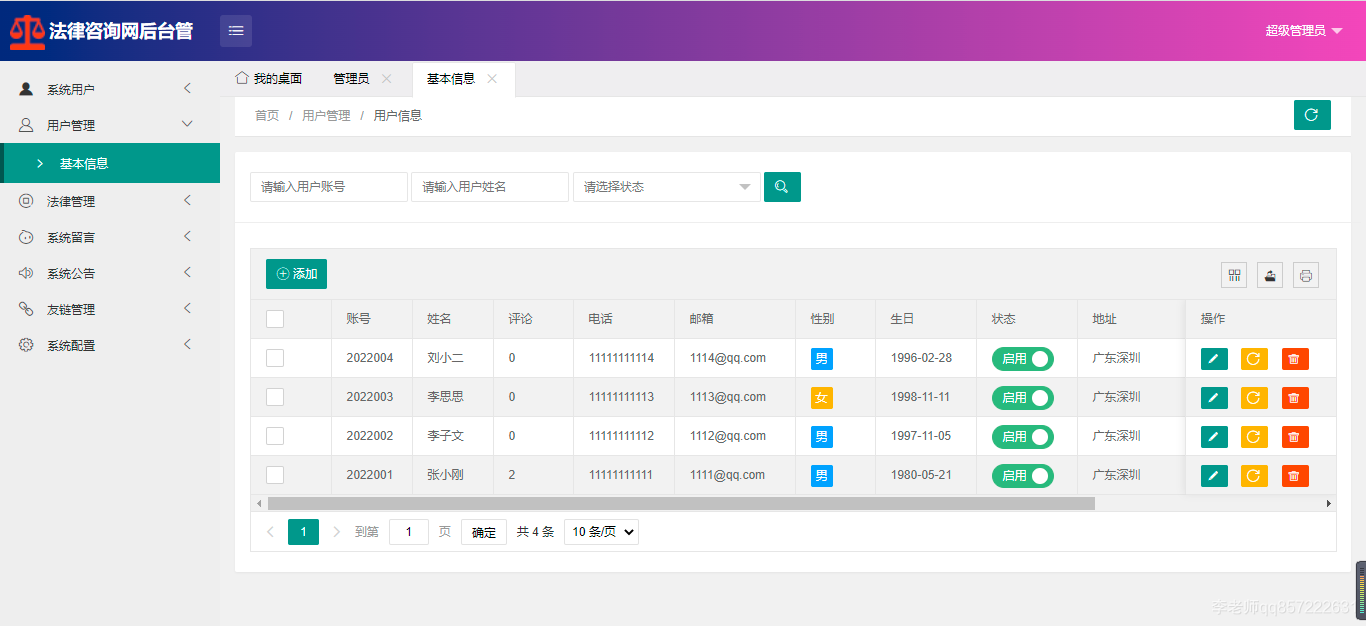Click page number 1 button
This screenshot has height=626, width=1366.
(303, 532)
